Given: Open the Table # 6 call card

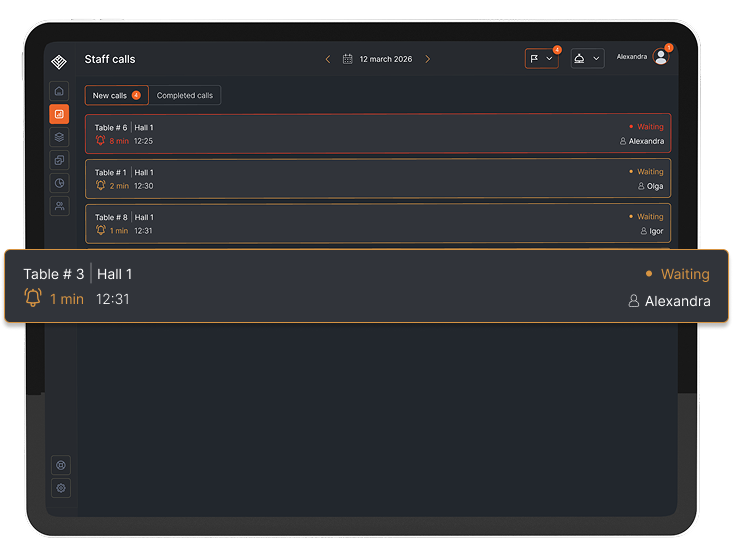Looking at the screenshot, I should (x=377, y=134).
